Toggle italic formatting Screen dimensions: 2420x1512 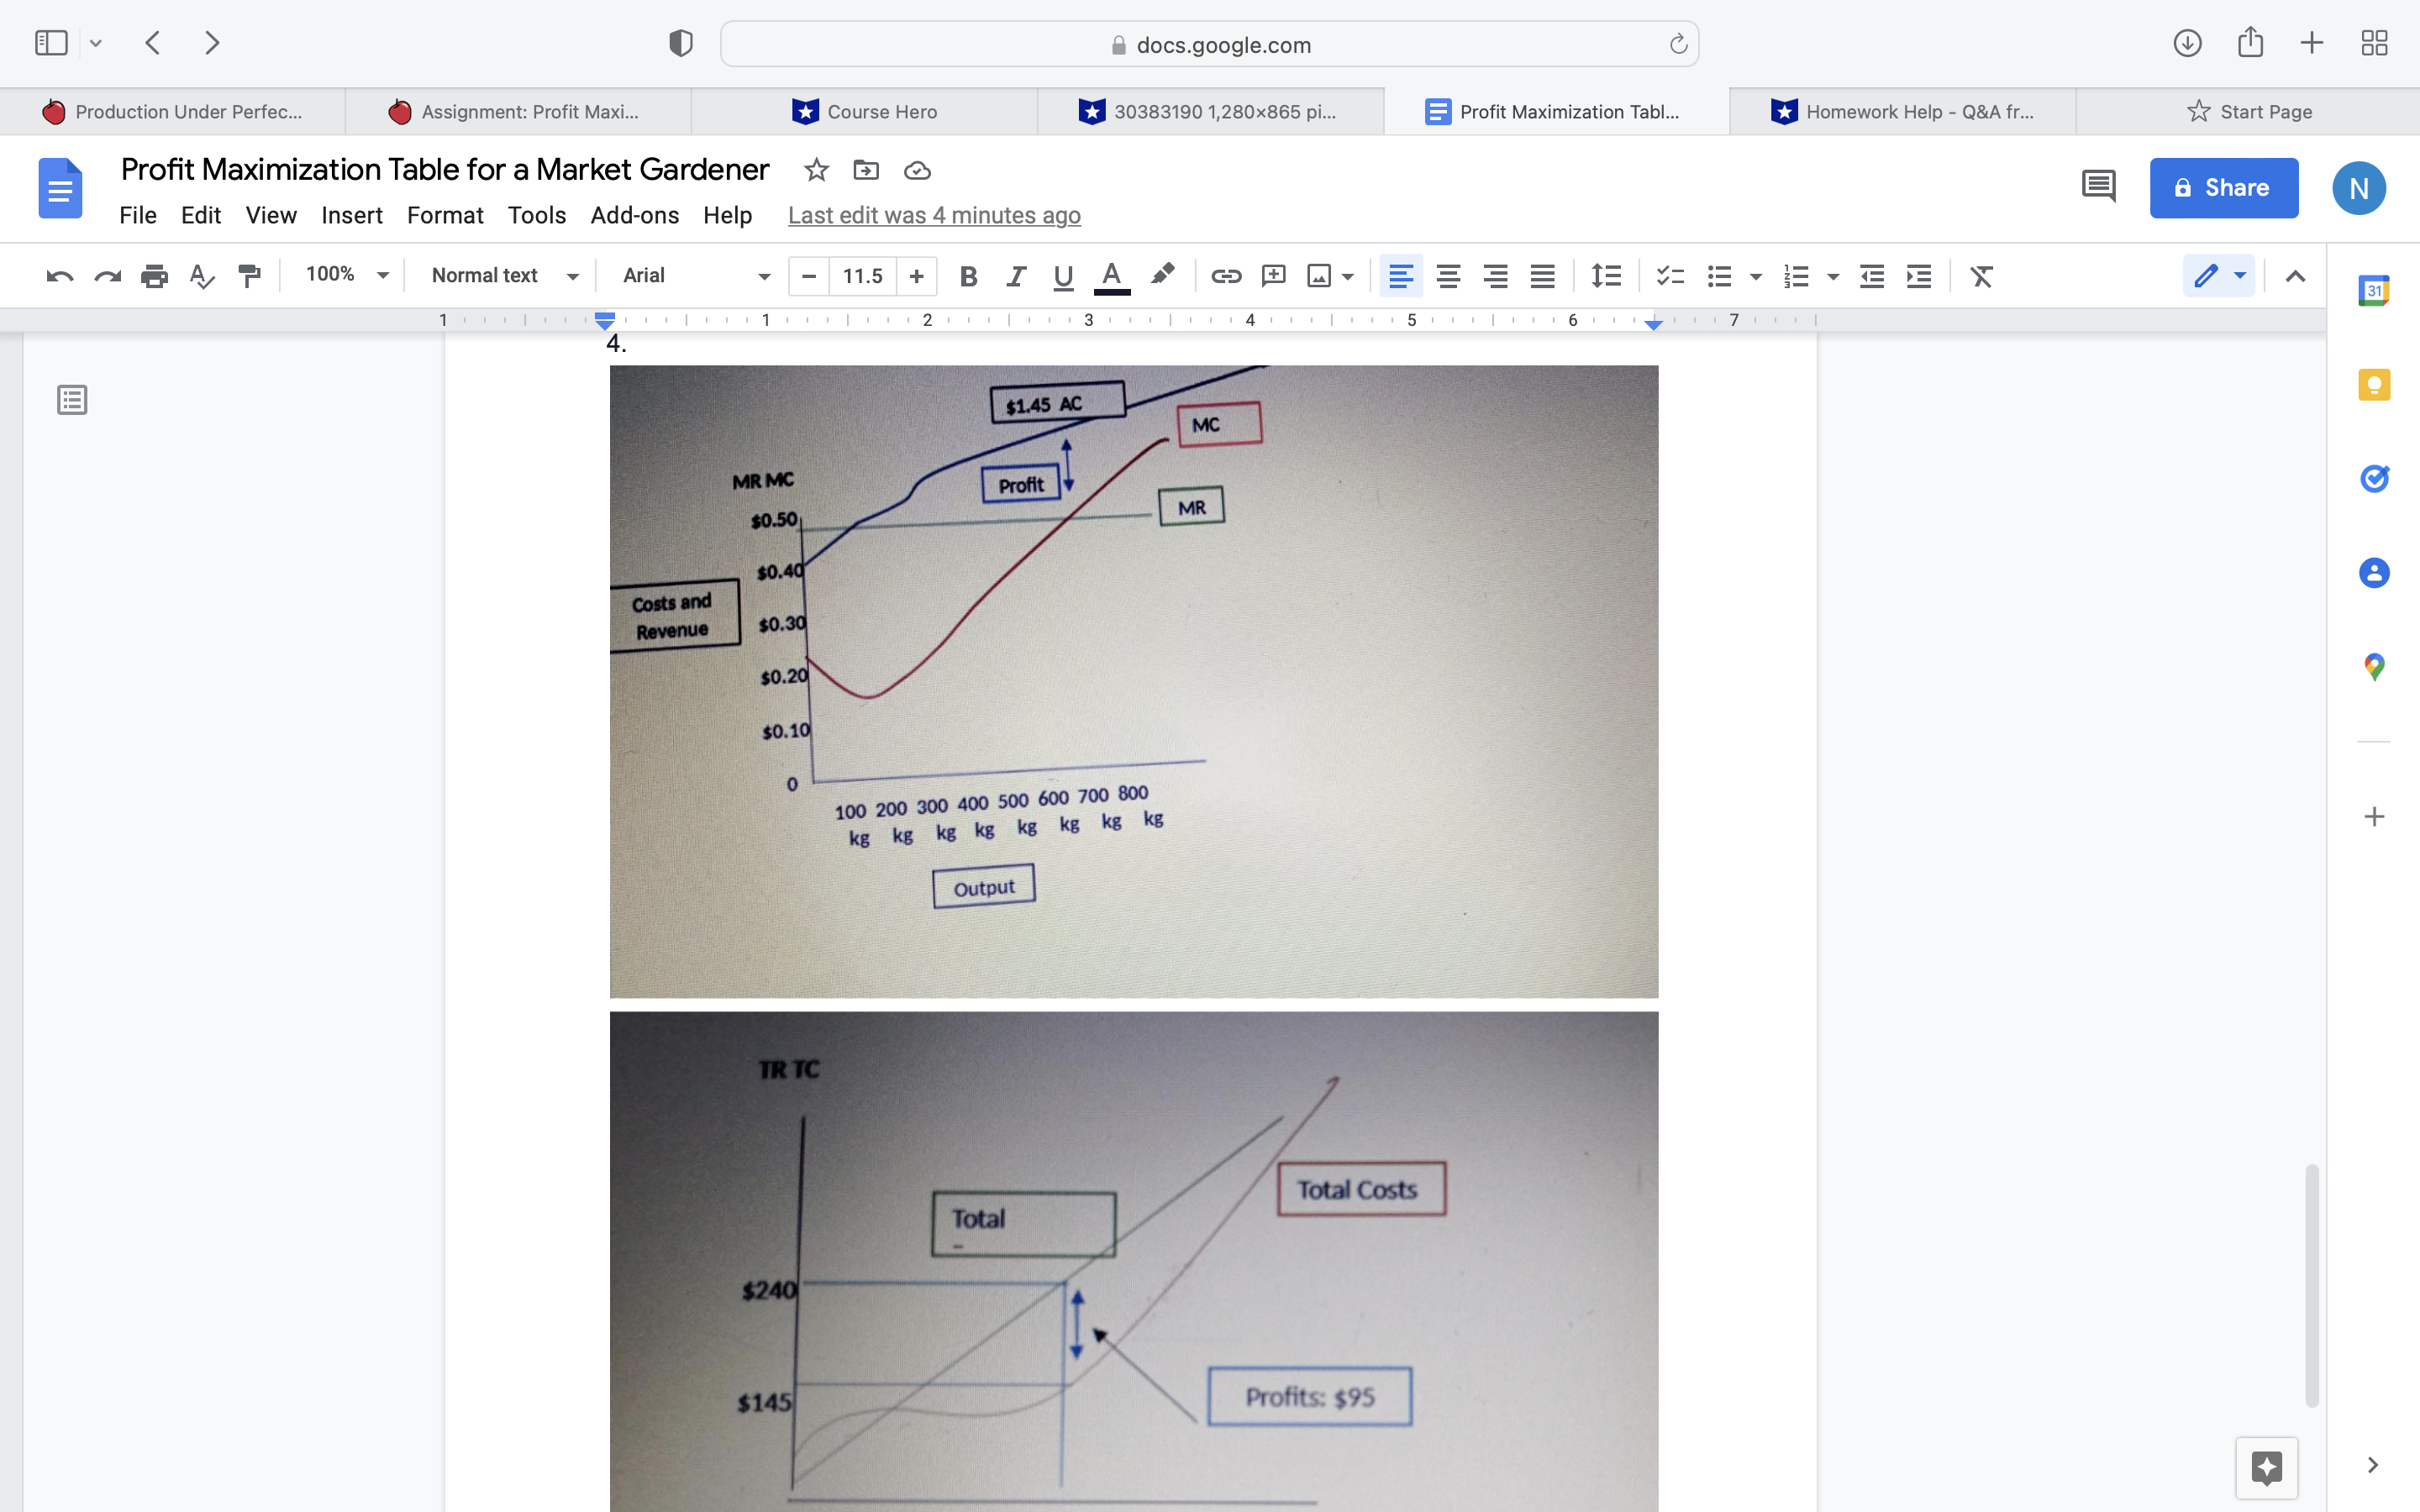(x=1015, y=276)
